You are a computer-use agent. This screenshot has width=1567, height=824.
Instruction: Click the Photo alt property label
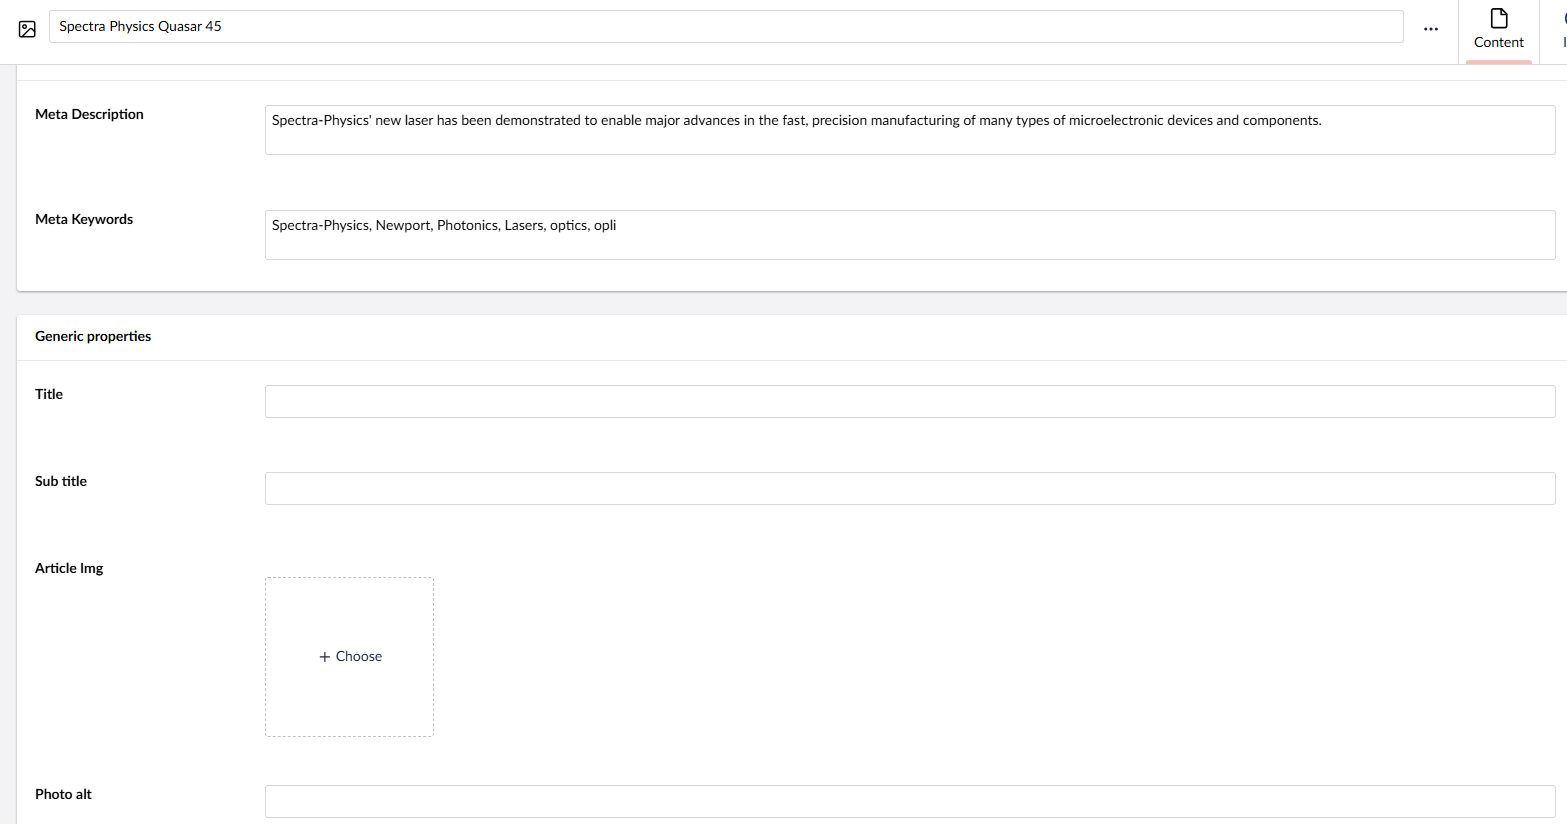63,795
